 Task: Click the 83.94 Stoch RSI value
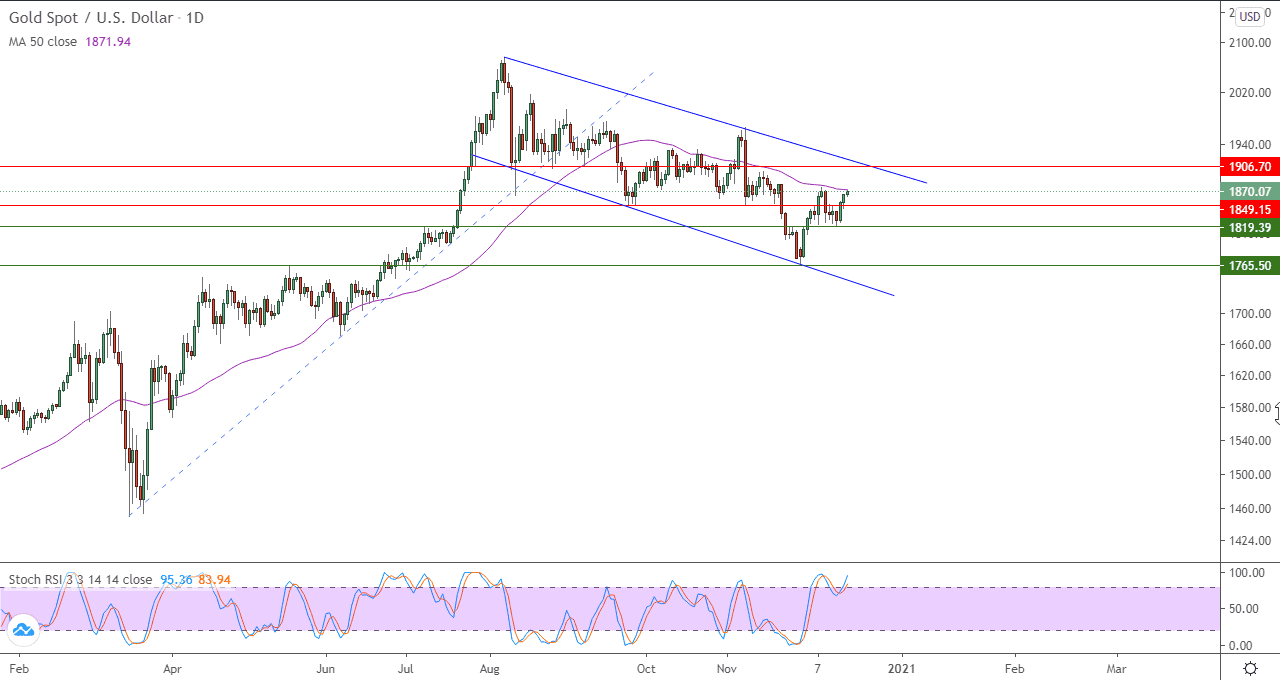214,579
